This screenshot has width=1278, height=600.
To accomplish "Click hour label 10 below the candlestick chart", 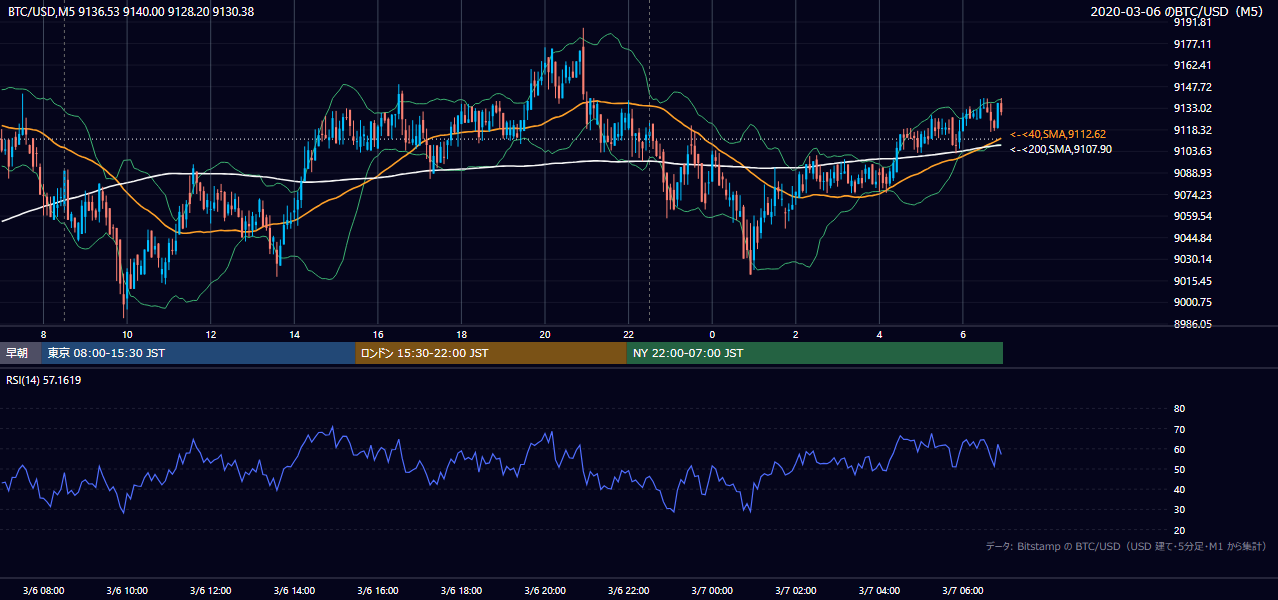I will tap(127, 334).
